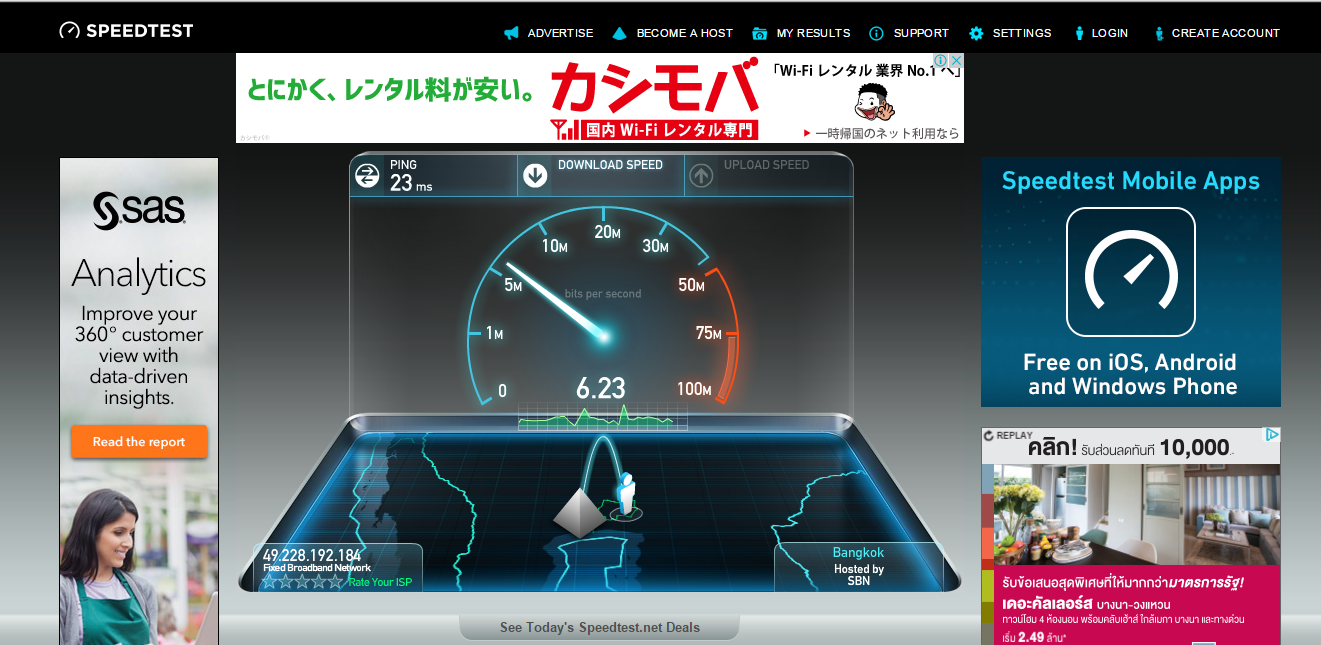Click the My Results camera-like icon
This screenshot has width=1321, height=645.
(759, 33)
